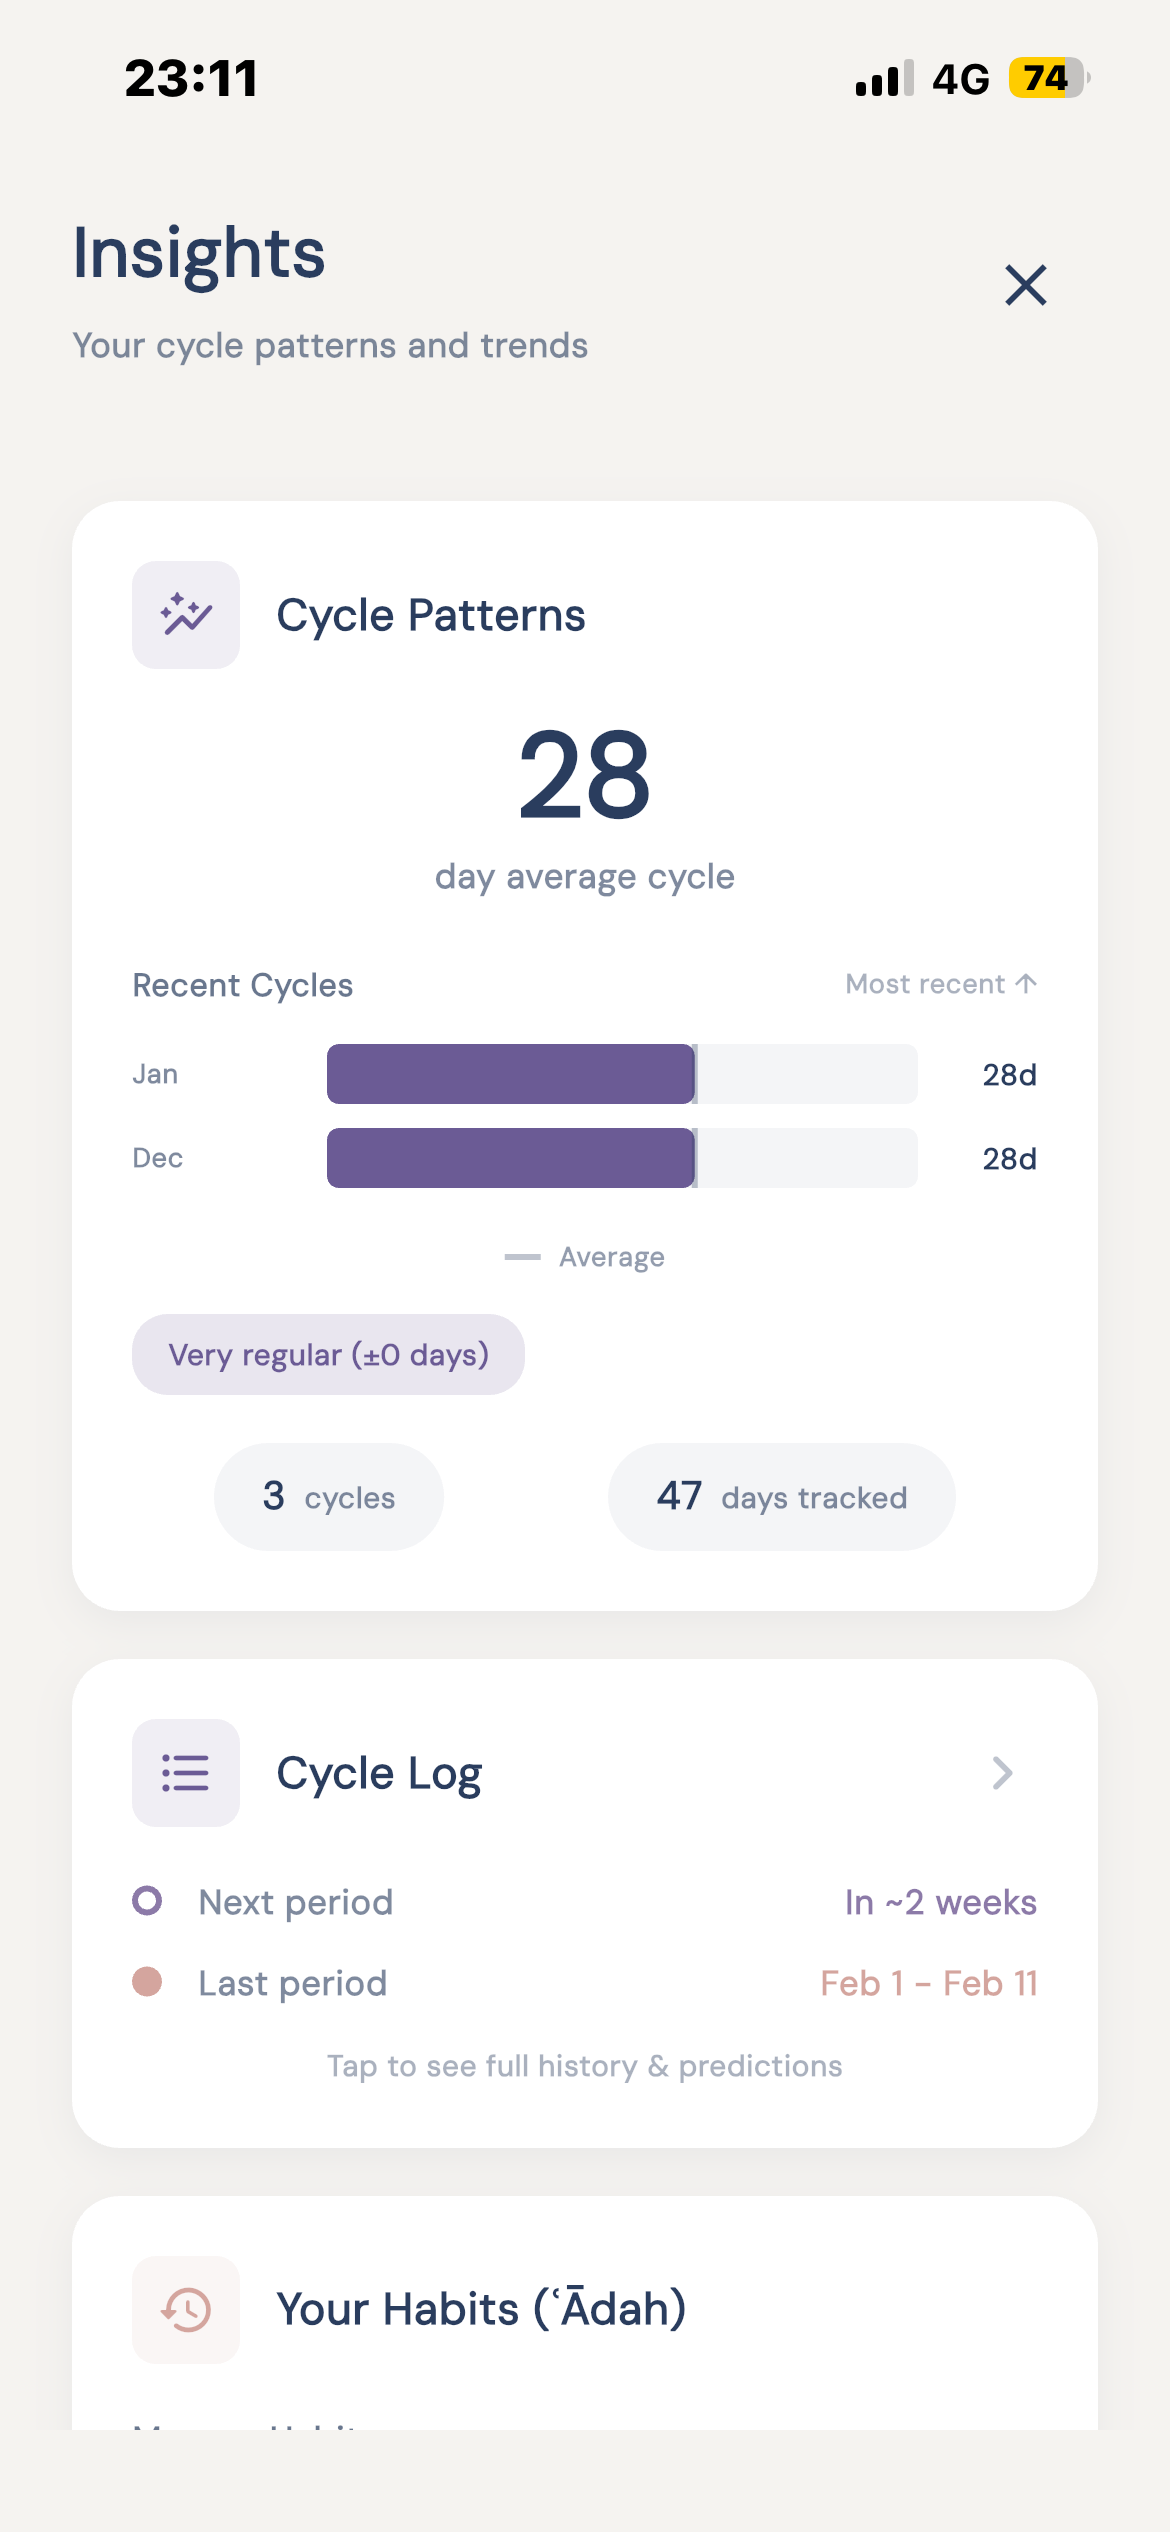The width and height of the screenshot is (1170, 2532).
Task: Tap the cellular signal bars icon
Action: pyautogui.click(x=884, y=78)
